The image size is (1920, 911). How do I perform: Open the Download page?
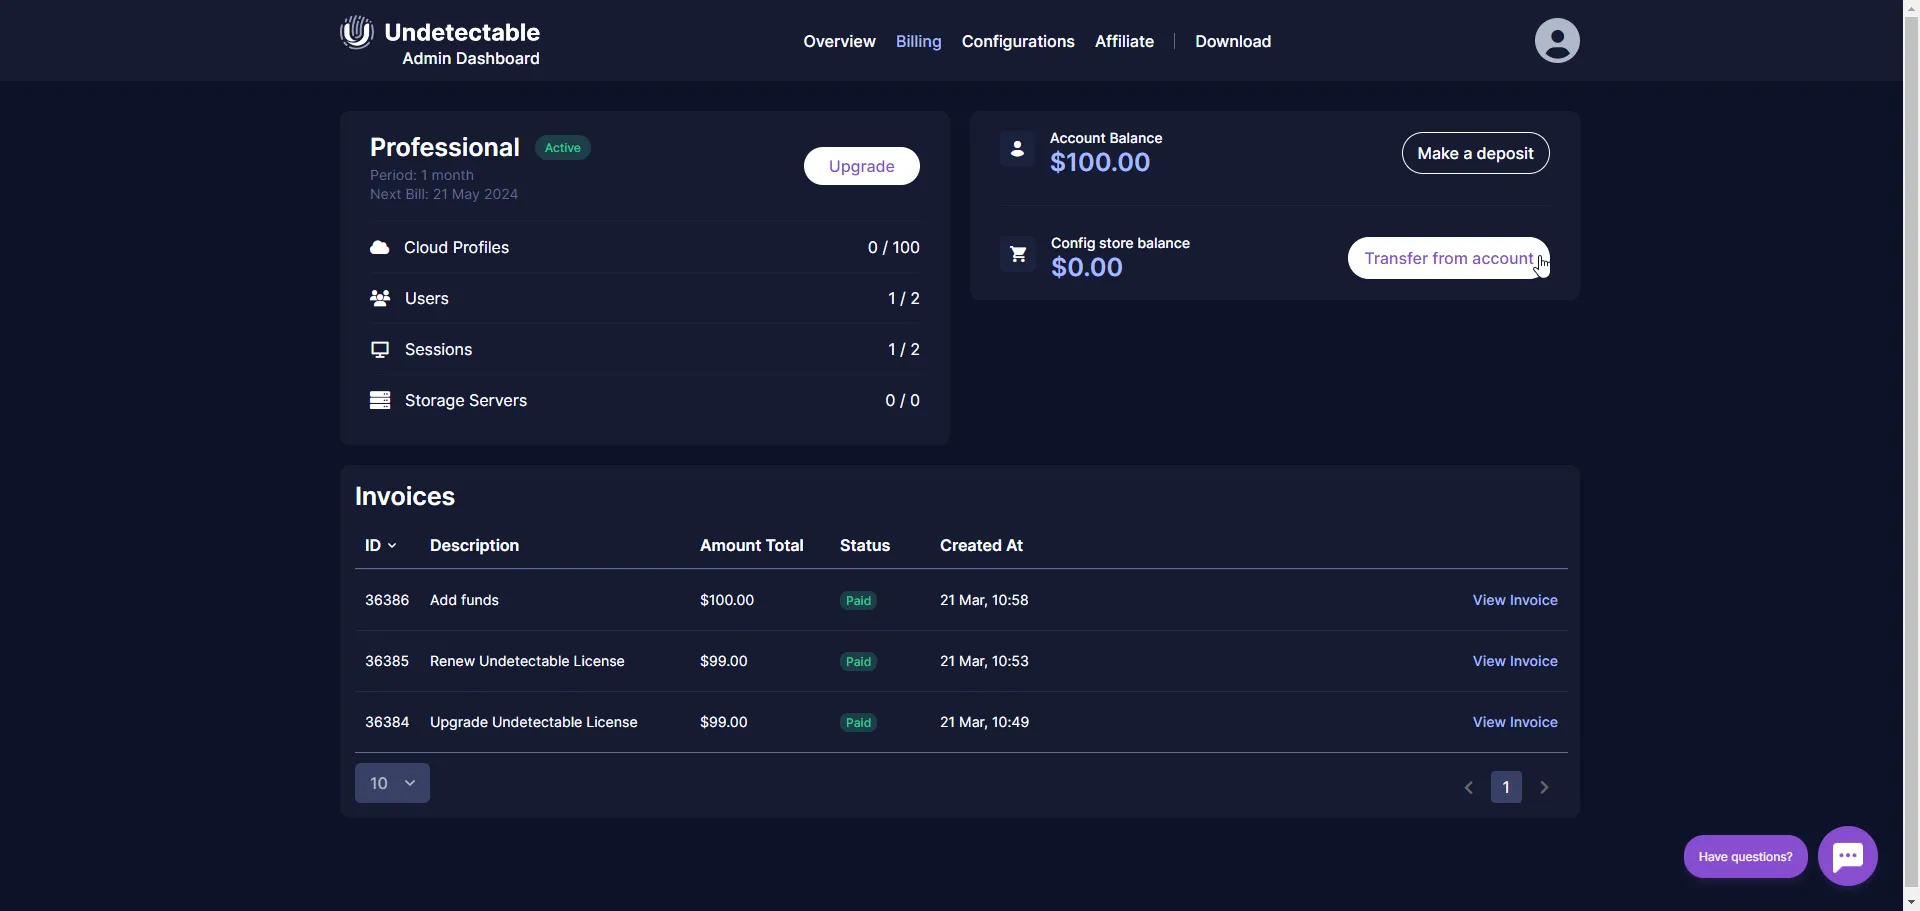pyautogui.click(x=1233, y=41)
